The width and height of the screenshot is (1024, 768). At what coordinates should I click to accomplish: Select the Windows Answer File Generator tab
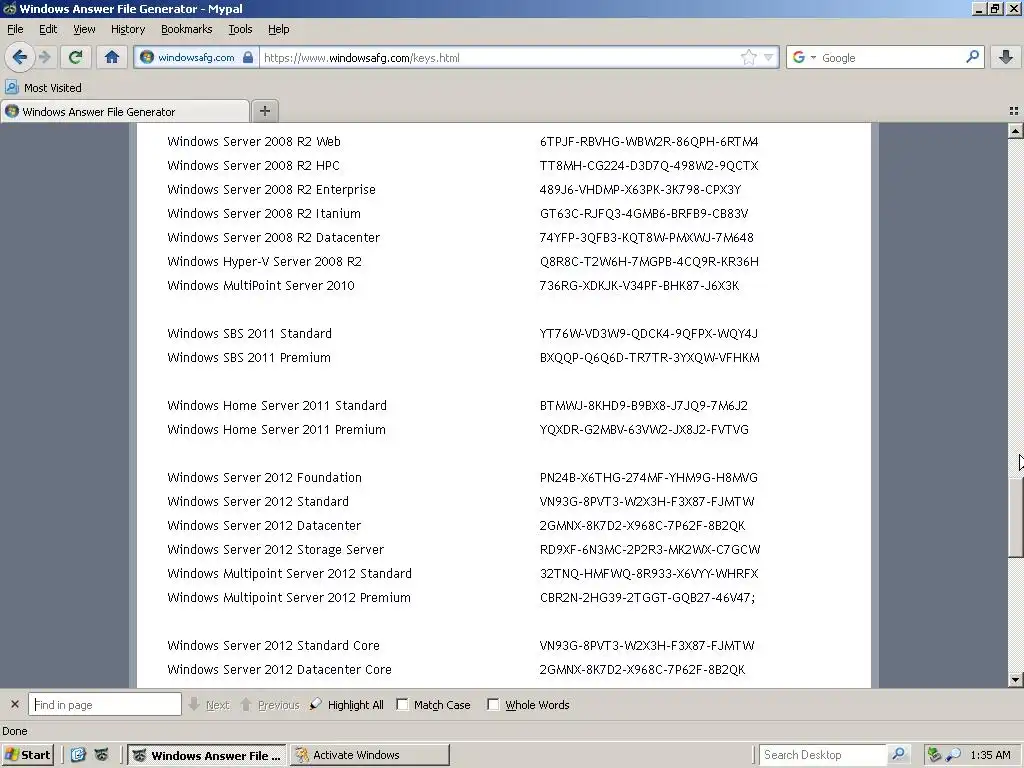point(124,112)
